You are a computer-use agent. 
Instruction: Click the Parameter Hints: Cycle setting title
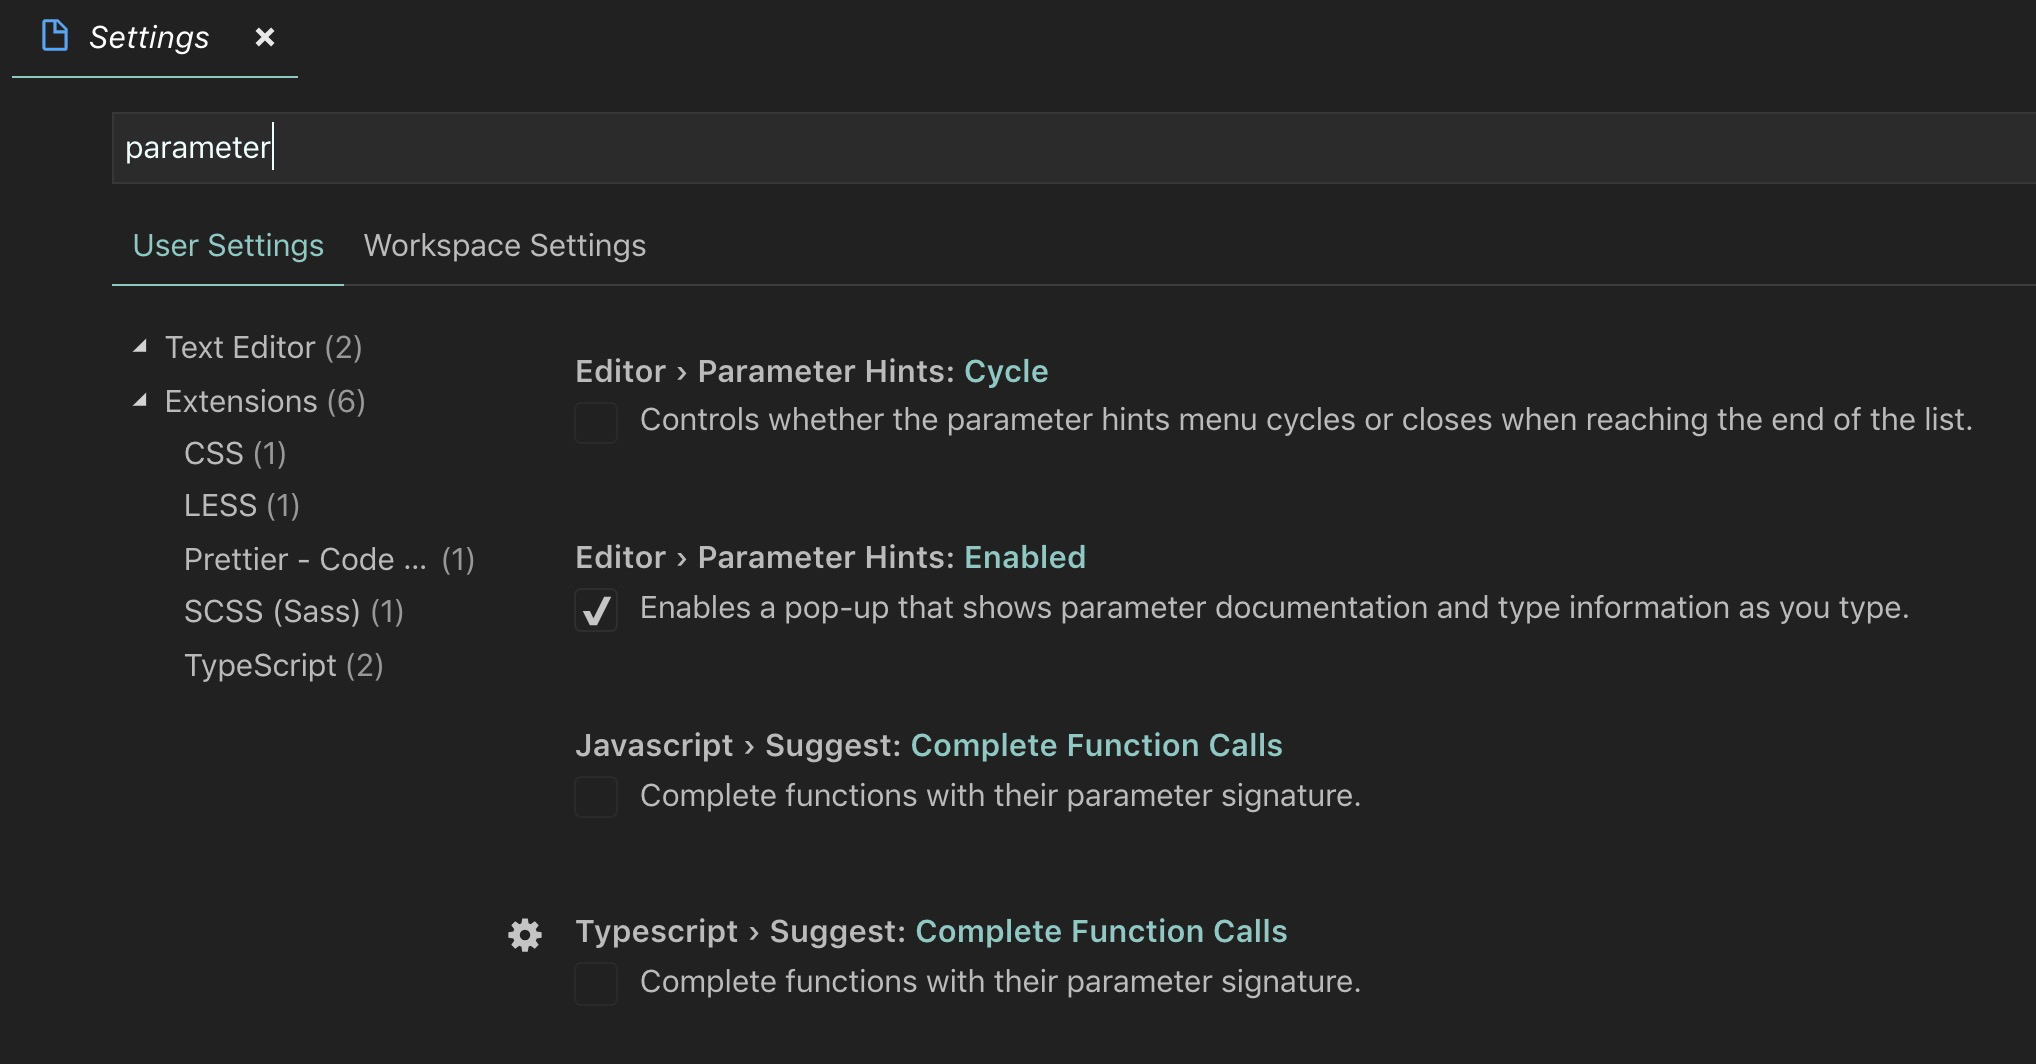[x=812, y=372]
